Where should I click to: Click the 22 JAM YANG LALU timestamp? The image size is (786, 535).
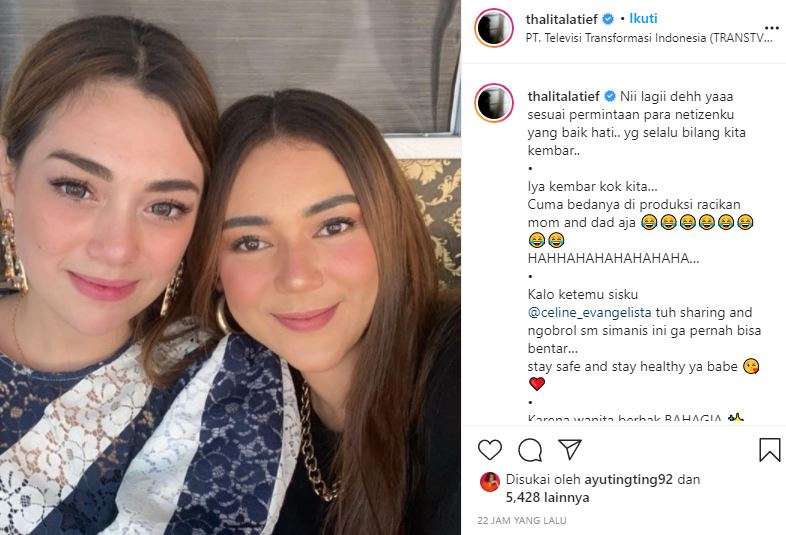tap(522, 520)
